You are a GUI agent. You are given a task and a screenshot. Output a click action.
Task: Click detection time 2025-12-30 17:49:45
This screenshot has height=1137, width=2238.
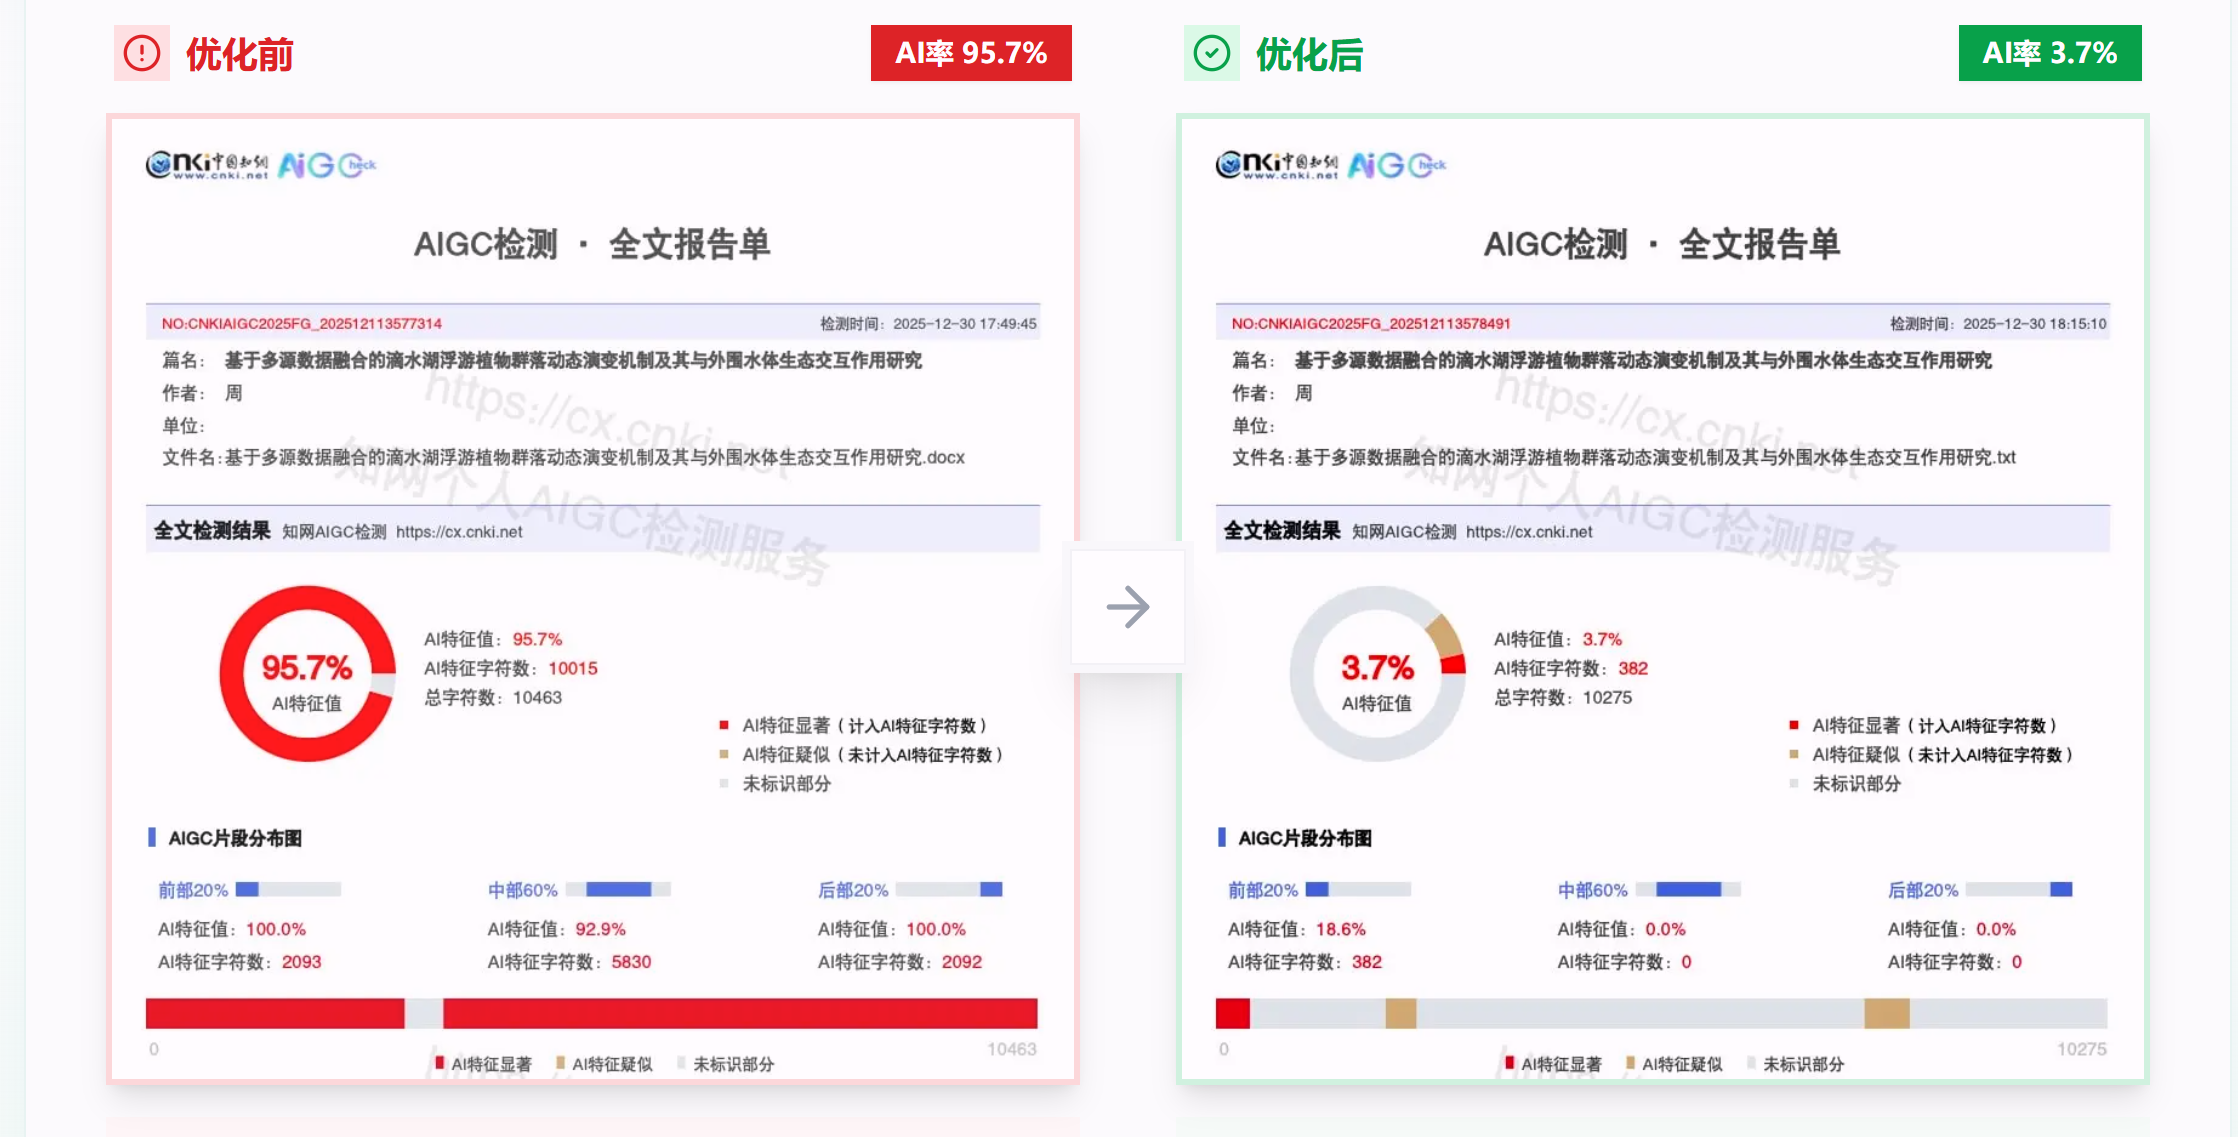965,324
